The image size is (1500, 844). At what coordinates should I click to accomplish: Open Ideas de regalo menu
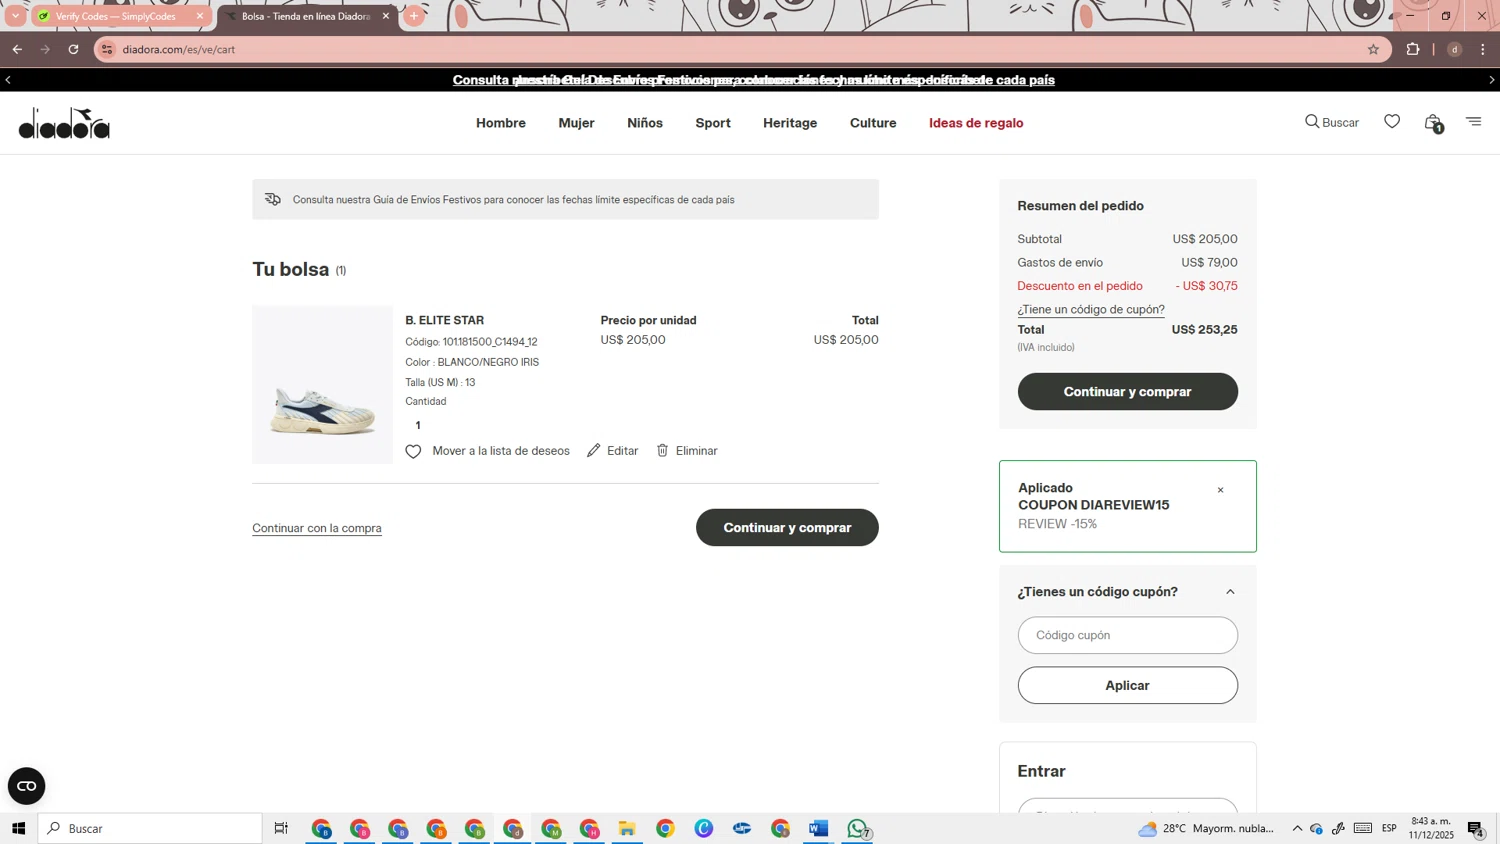976,123
